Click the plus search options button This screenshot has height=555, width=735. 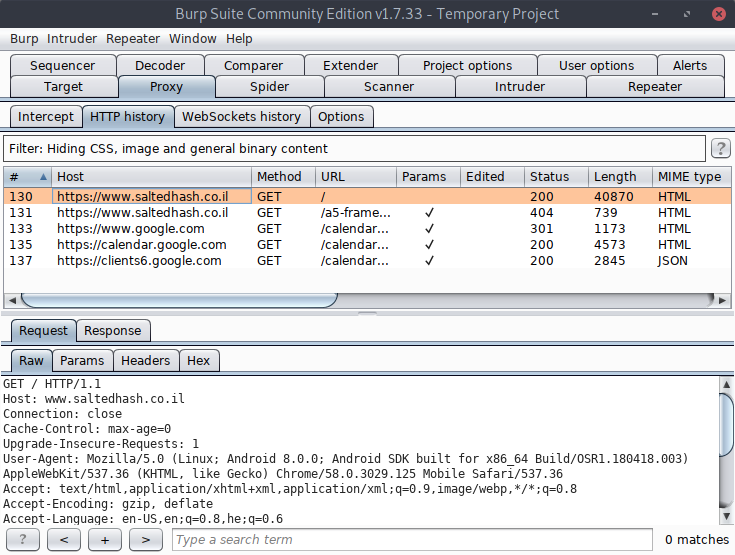pyautogui.click(x=105, y=540)
